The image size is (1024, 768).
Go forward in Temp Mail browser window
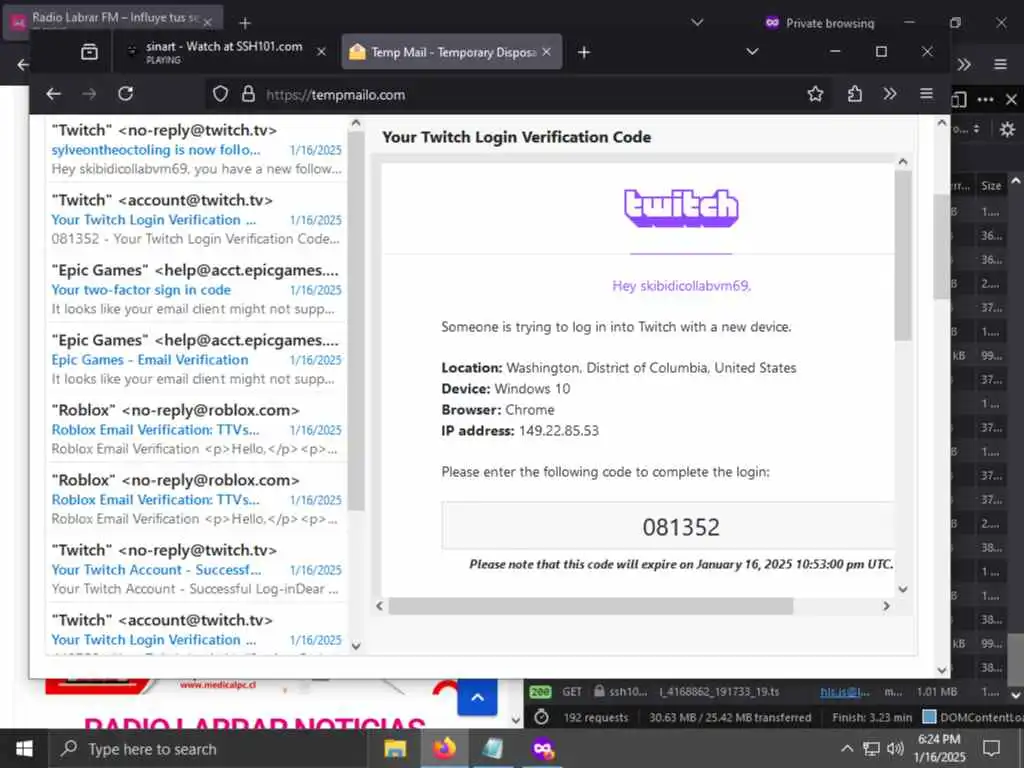click(89, 94)
